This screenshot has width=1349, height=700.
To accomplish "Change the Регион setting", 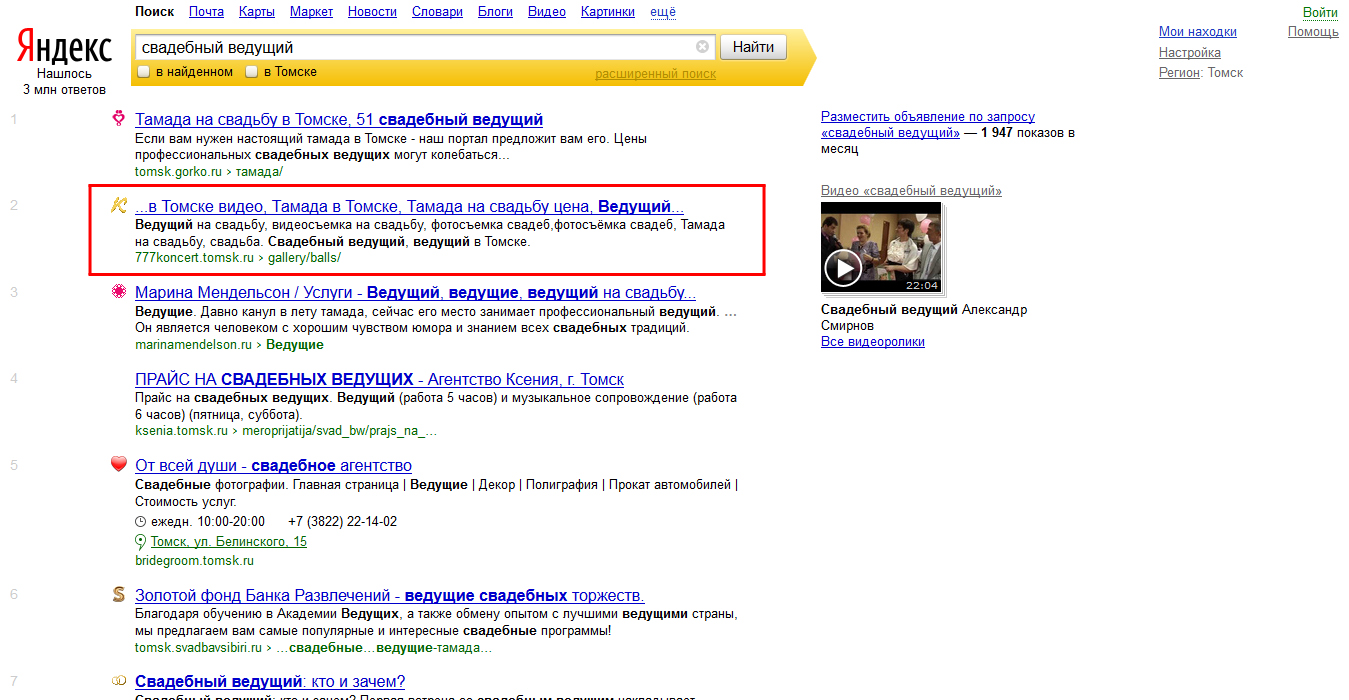I will point(1179,73).
